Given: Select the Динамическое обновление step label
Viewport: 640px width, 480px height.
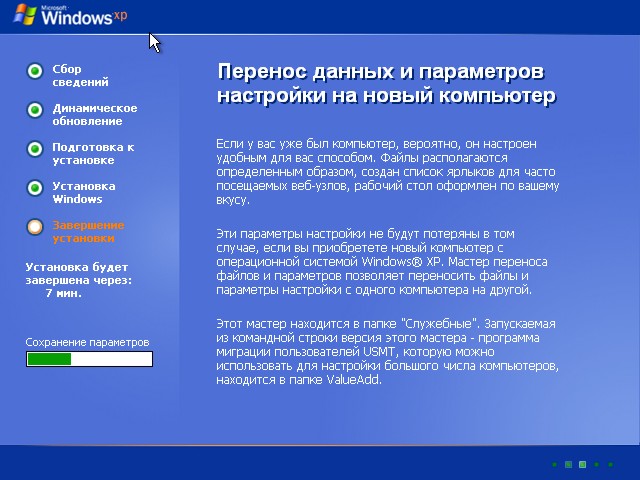Looking at the screenshot, I should 95,115.
